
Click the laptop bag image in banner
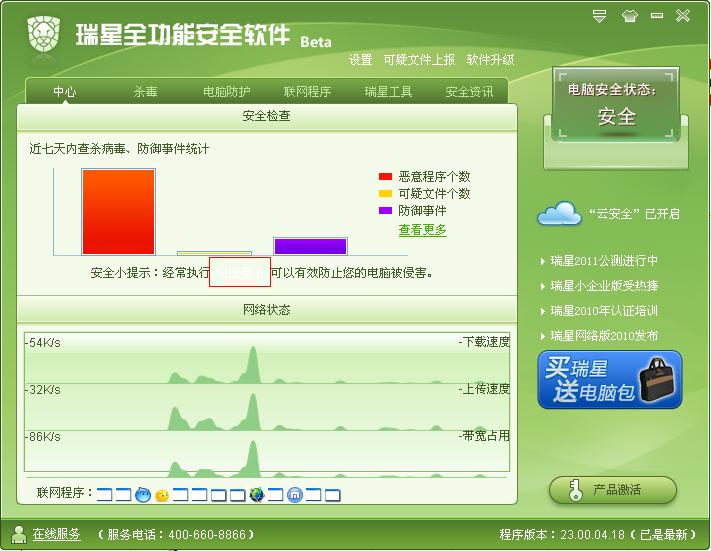point(657,380)
